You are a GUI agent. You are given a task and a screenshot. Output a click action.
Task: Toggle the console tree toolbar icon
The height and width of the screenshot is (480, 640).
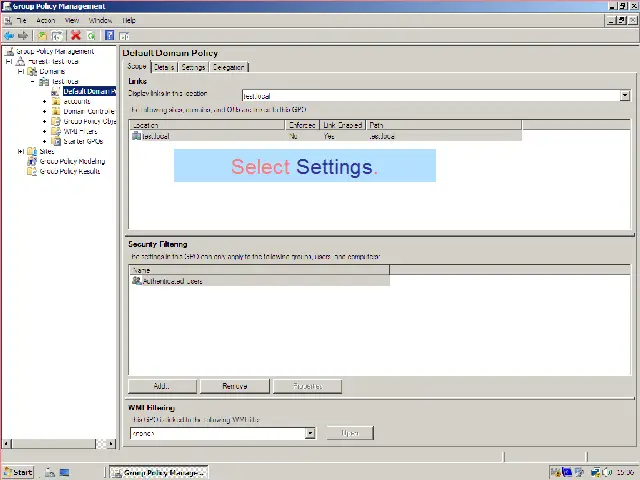click(57, 36)
